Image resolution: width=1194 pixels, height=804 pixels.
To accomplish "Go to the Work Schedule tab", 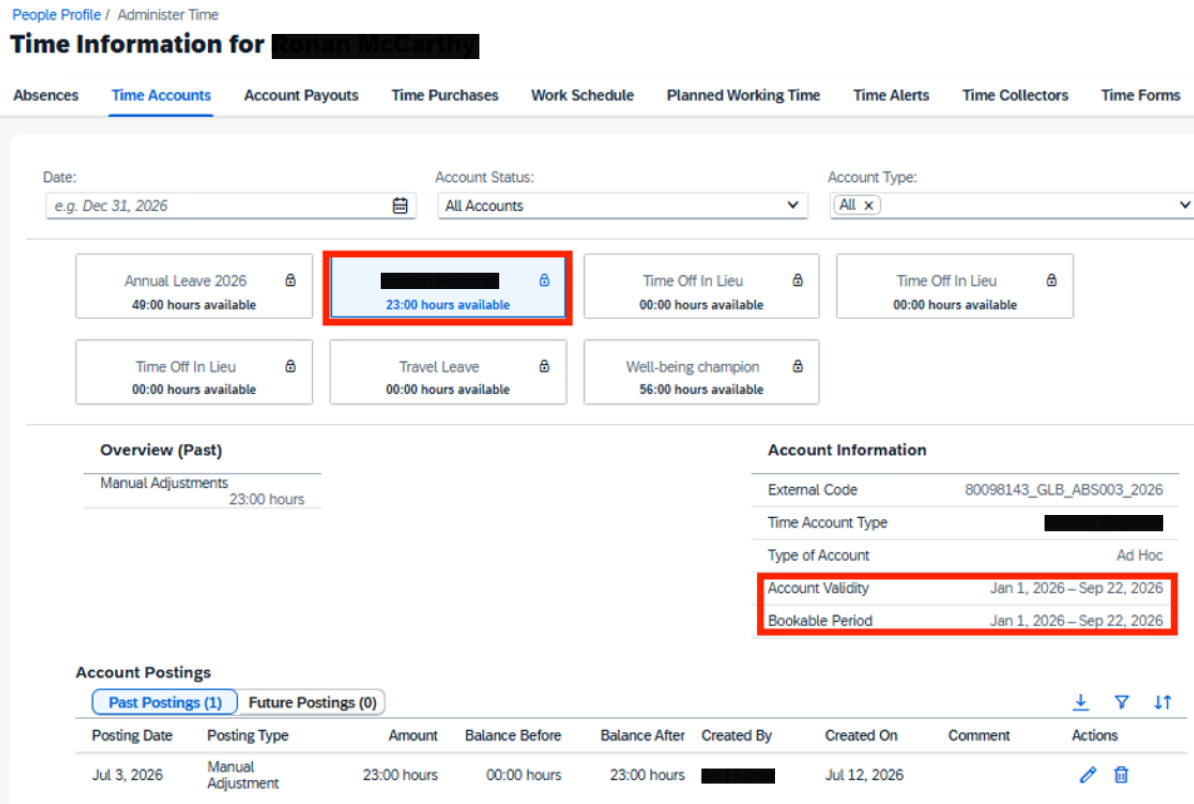I will [583, 95].
